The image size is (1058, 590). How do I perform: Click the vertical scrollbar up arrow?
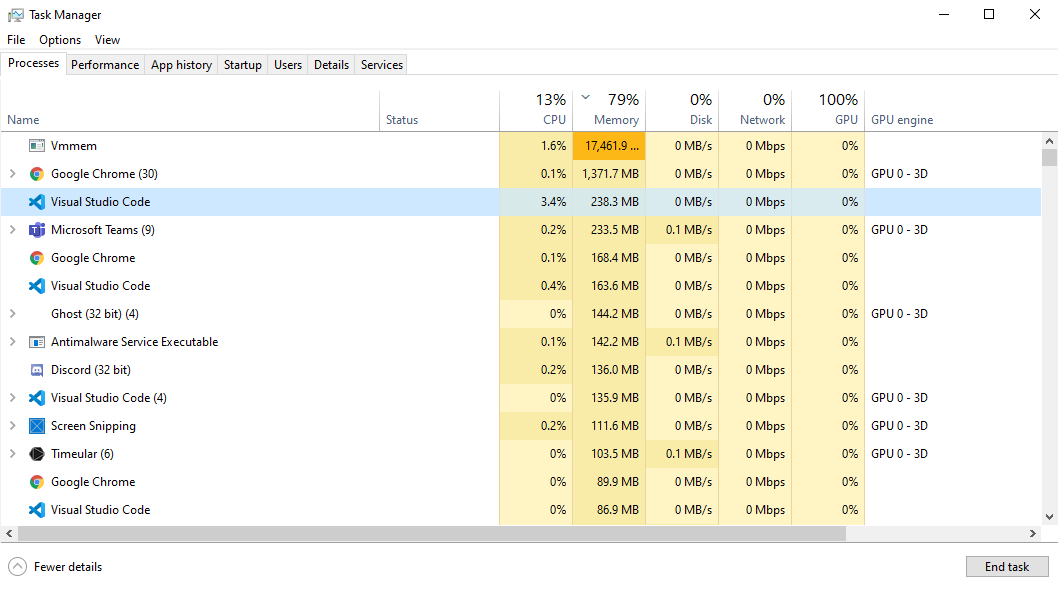(1049, 141)
